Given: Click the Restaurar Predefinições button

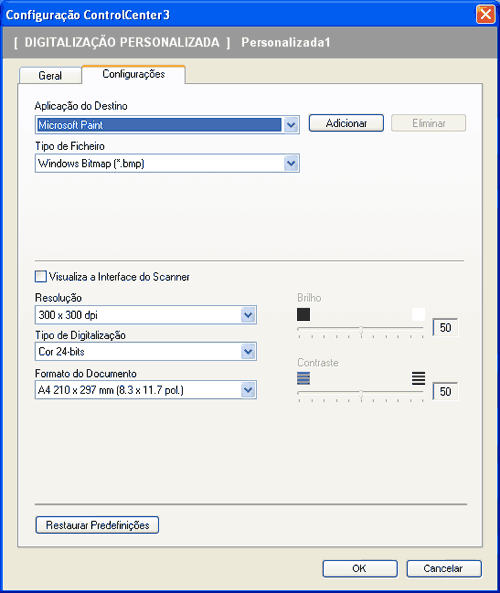Looking at the screenshot, I should 97,525.
